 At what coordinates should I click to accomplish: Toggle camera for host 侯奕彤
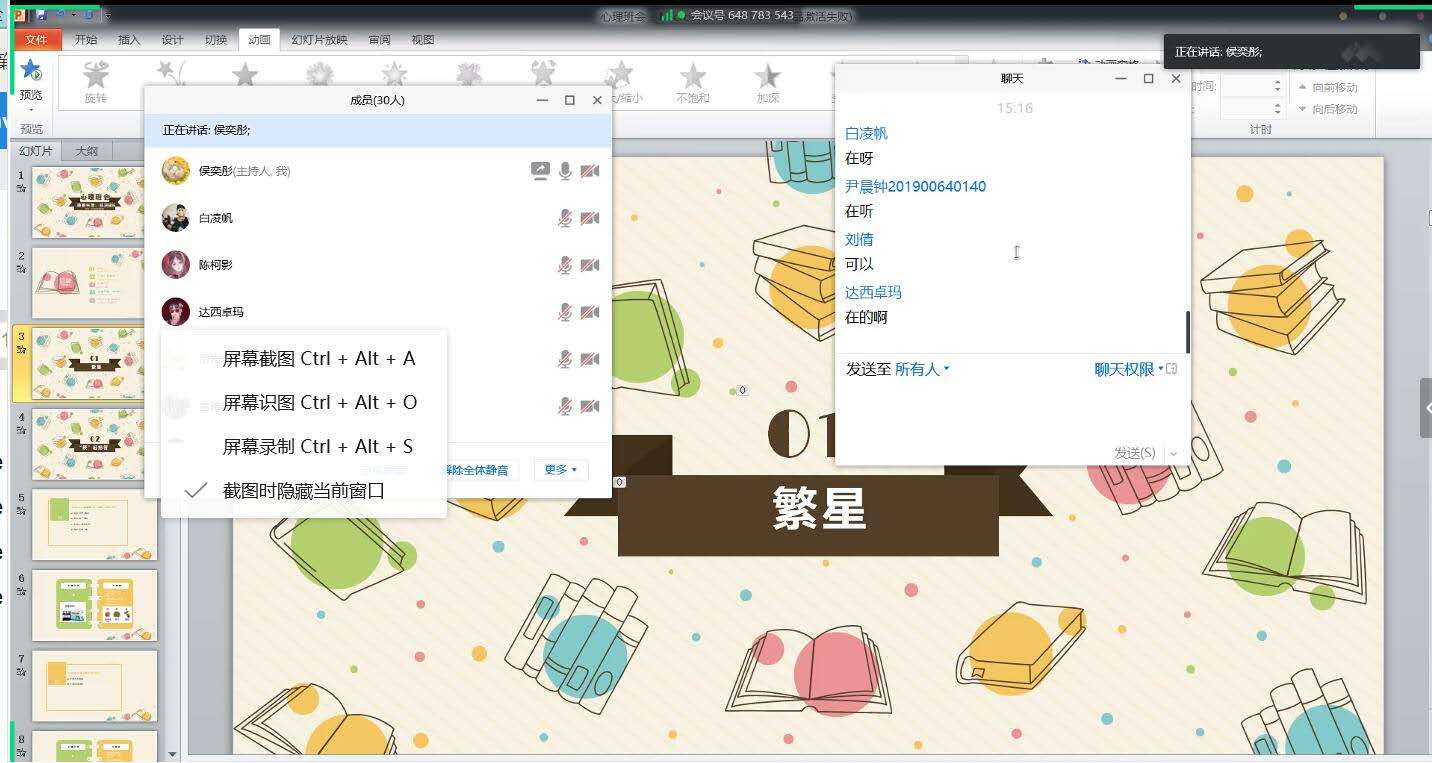point(590,171)
